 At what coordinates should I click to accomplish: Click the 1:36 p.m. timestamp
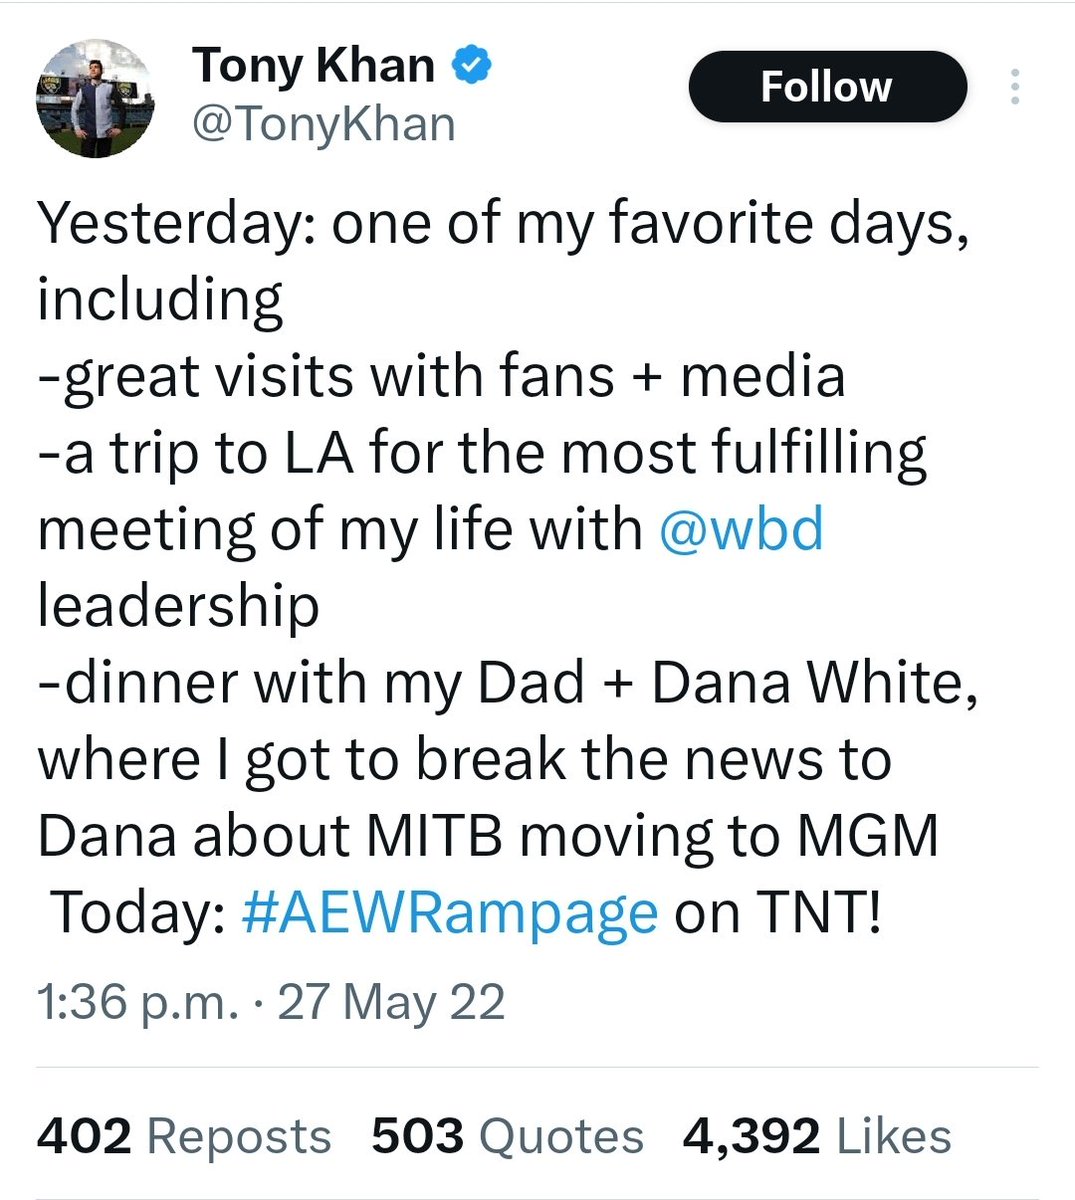pos(135,1002)
